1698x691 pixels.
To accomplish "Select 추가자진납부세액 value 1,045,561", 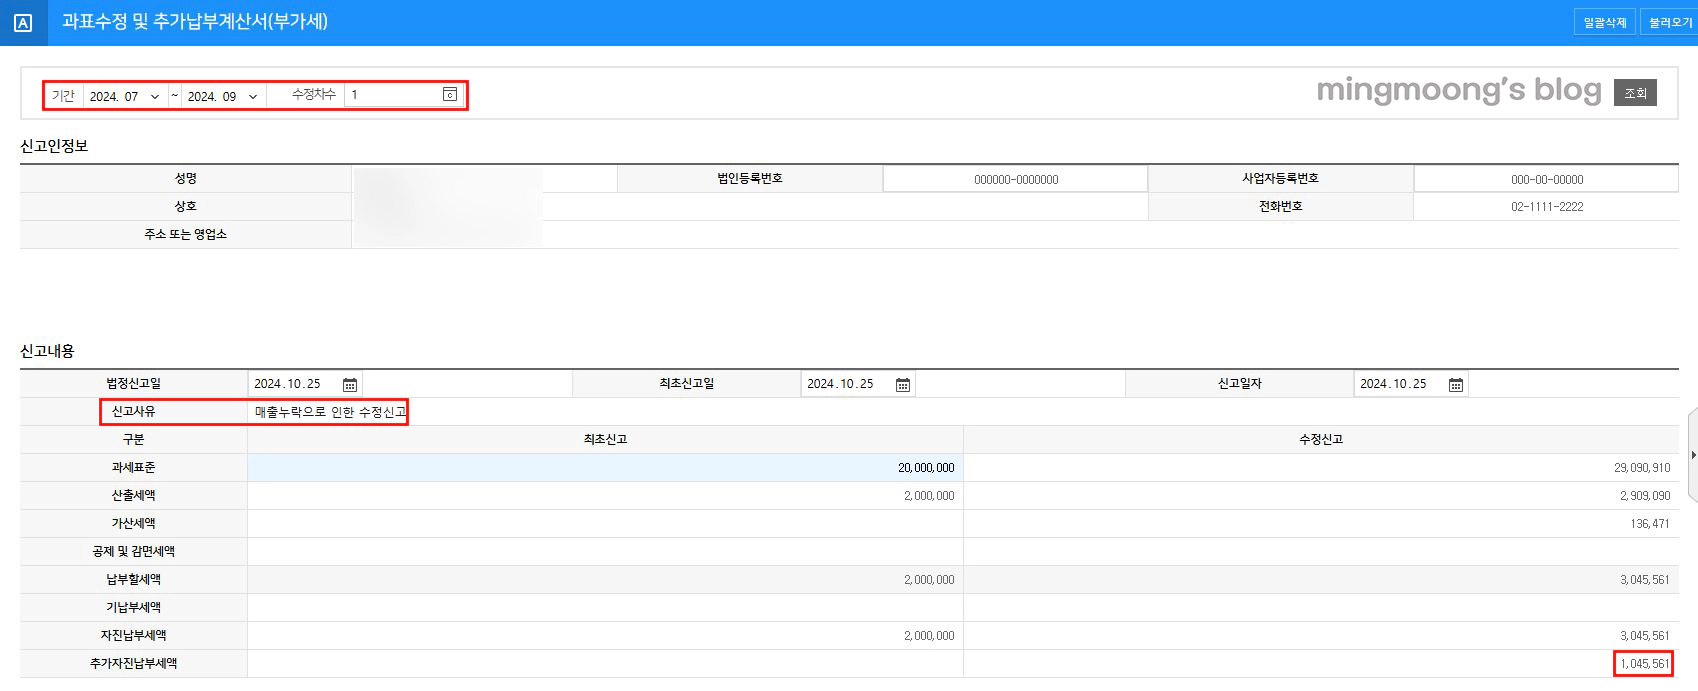I will 1645,664.
